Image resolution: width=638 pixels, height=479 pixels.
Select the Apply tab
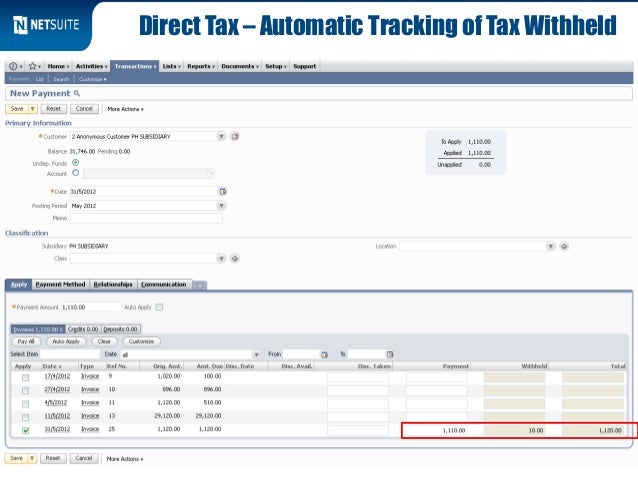click(x=19, y=284)
